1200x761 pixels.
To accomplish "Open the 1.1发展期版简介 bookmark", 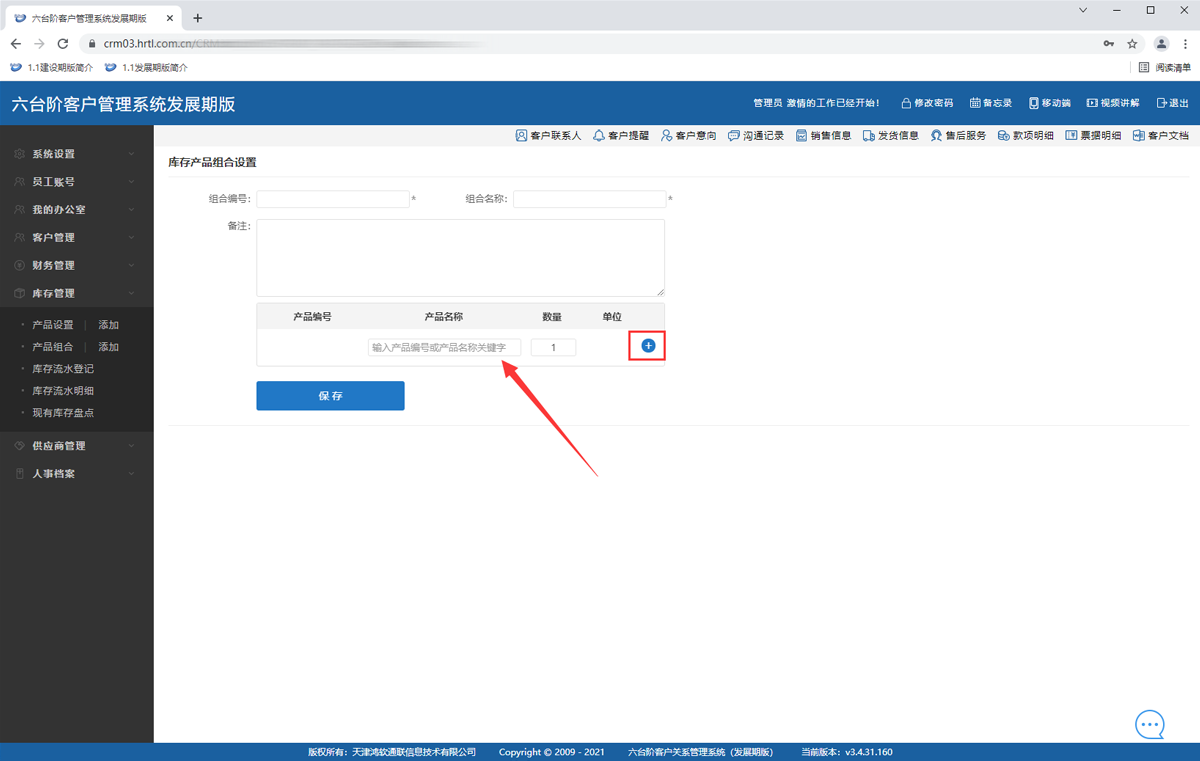I will tap(146, 68).
